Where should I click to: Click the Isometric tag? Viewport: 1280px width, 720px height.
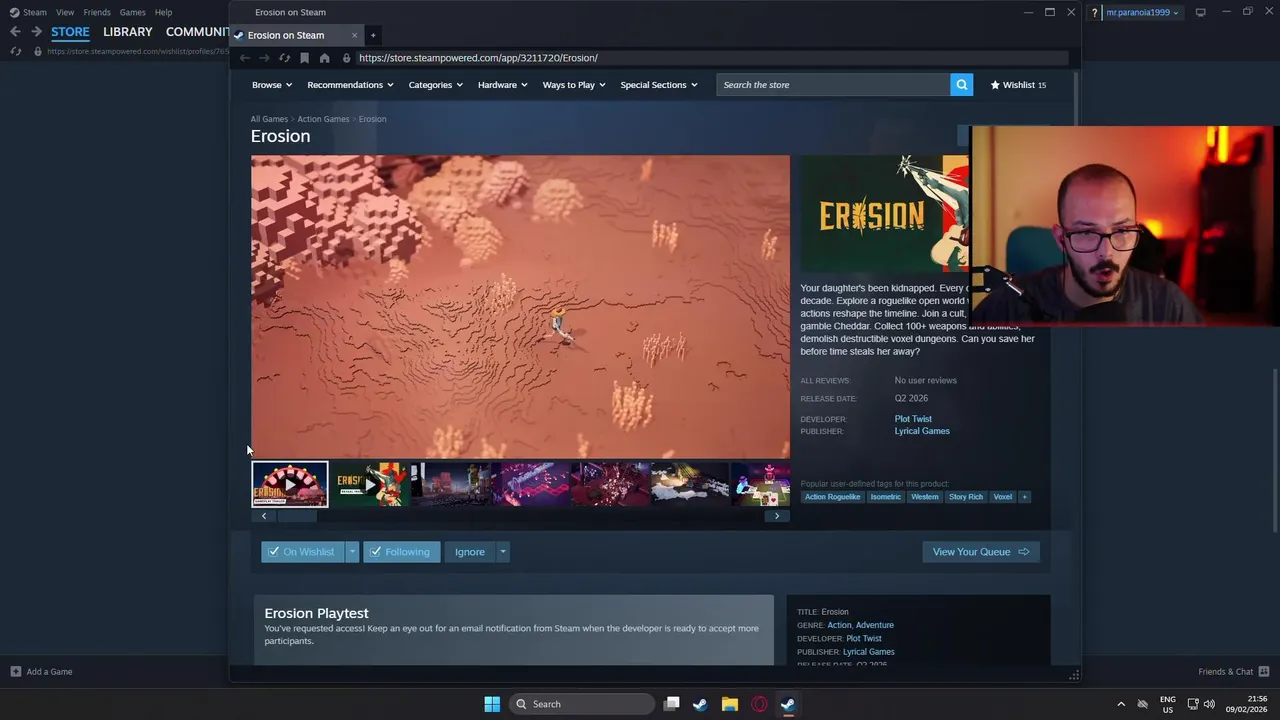click(x=886, y=497)
